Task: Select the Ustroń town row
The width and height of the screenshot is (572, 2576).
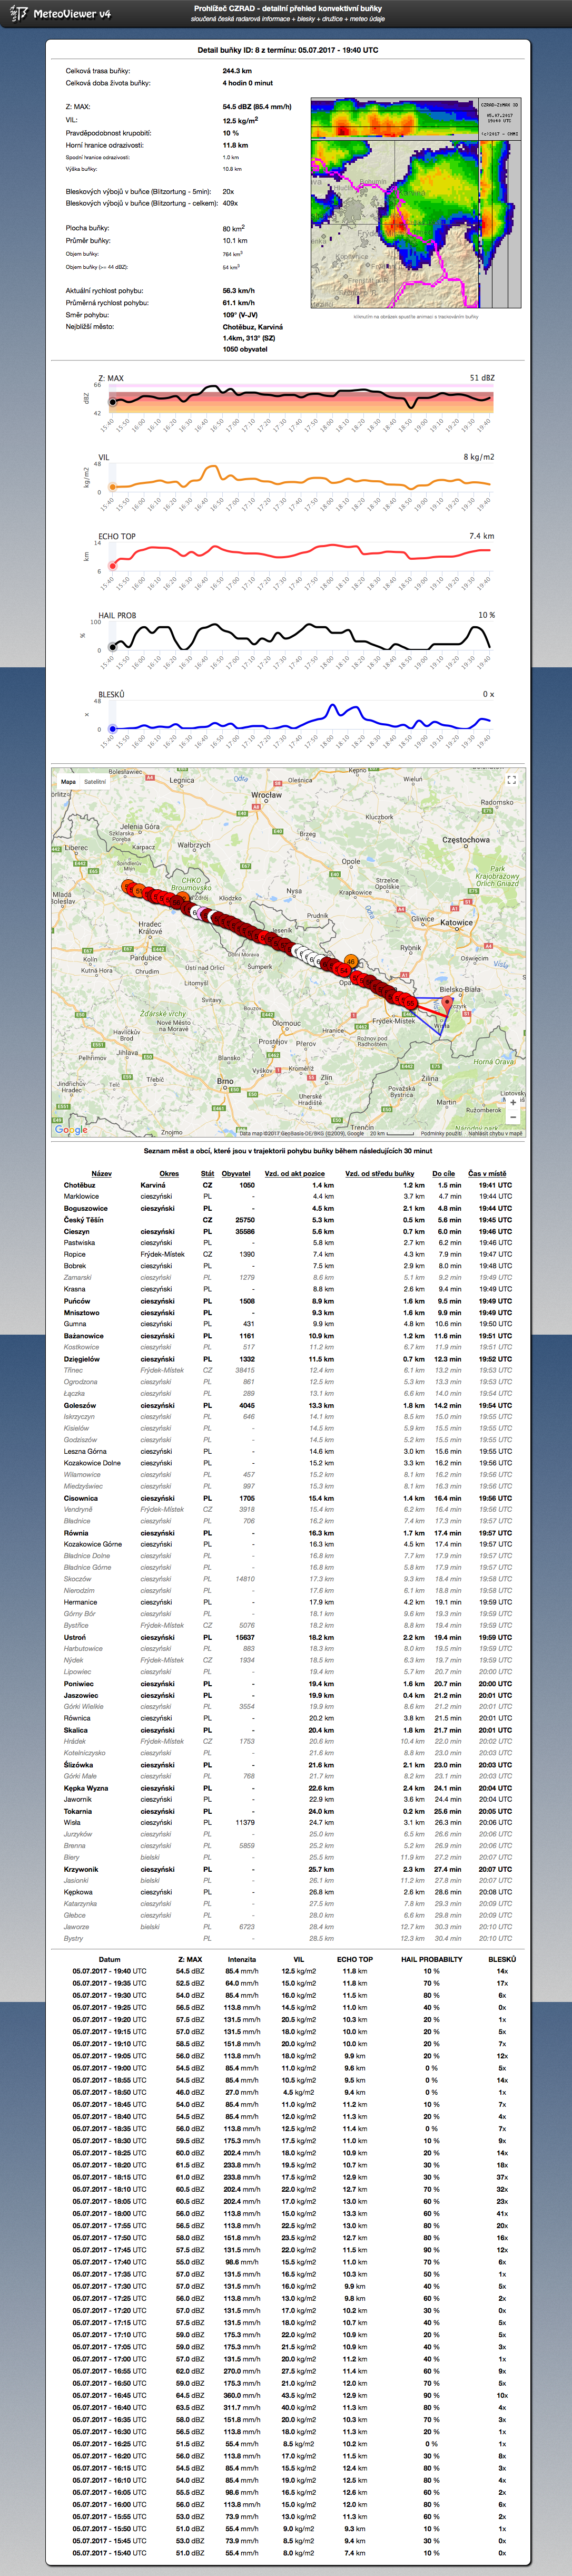Action: pos(287,1638)
